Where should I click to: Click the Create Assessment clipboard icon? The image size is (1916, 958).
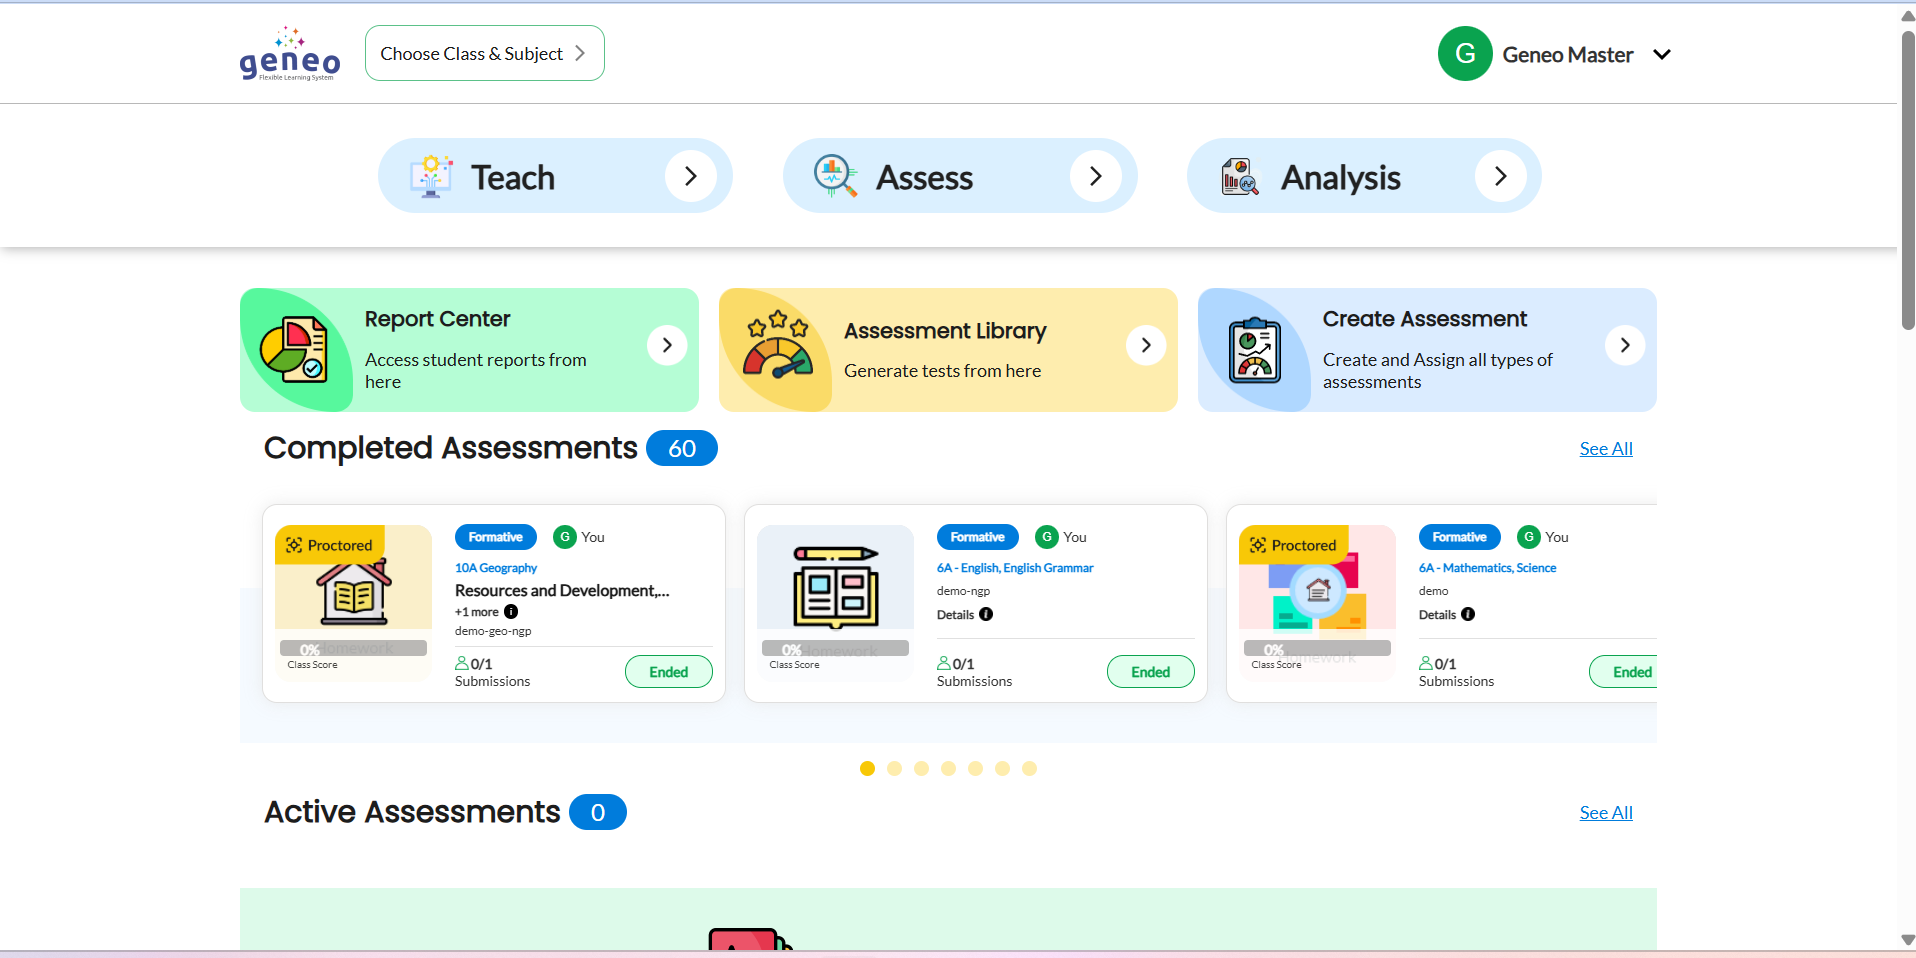[x=1255, y=350]
